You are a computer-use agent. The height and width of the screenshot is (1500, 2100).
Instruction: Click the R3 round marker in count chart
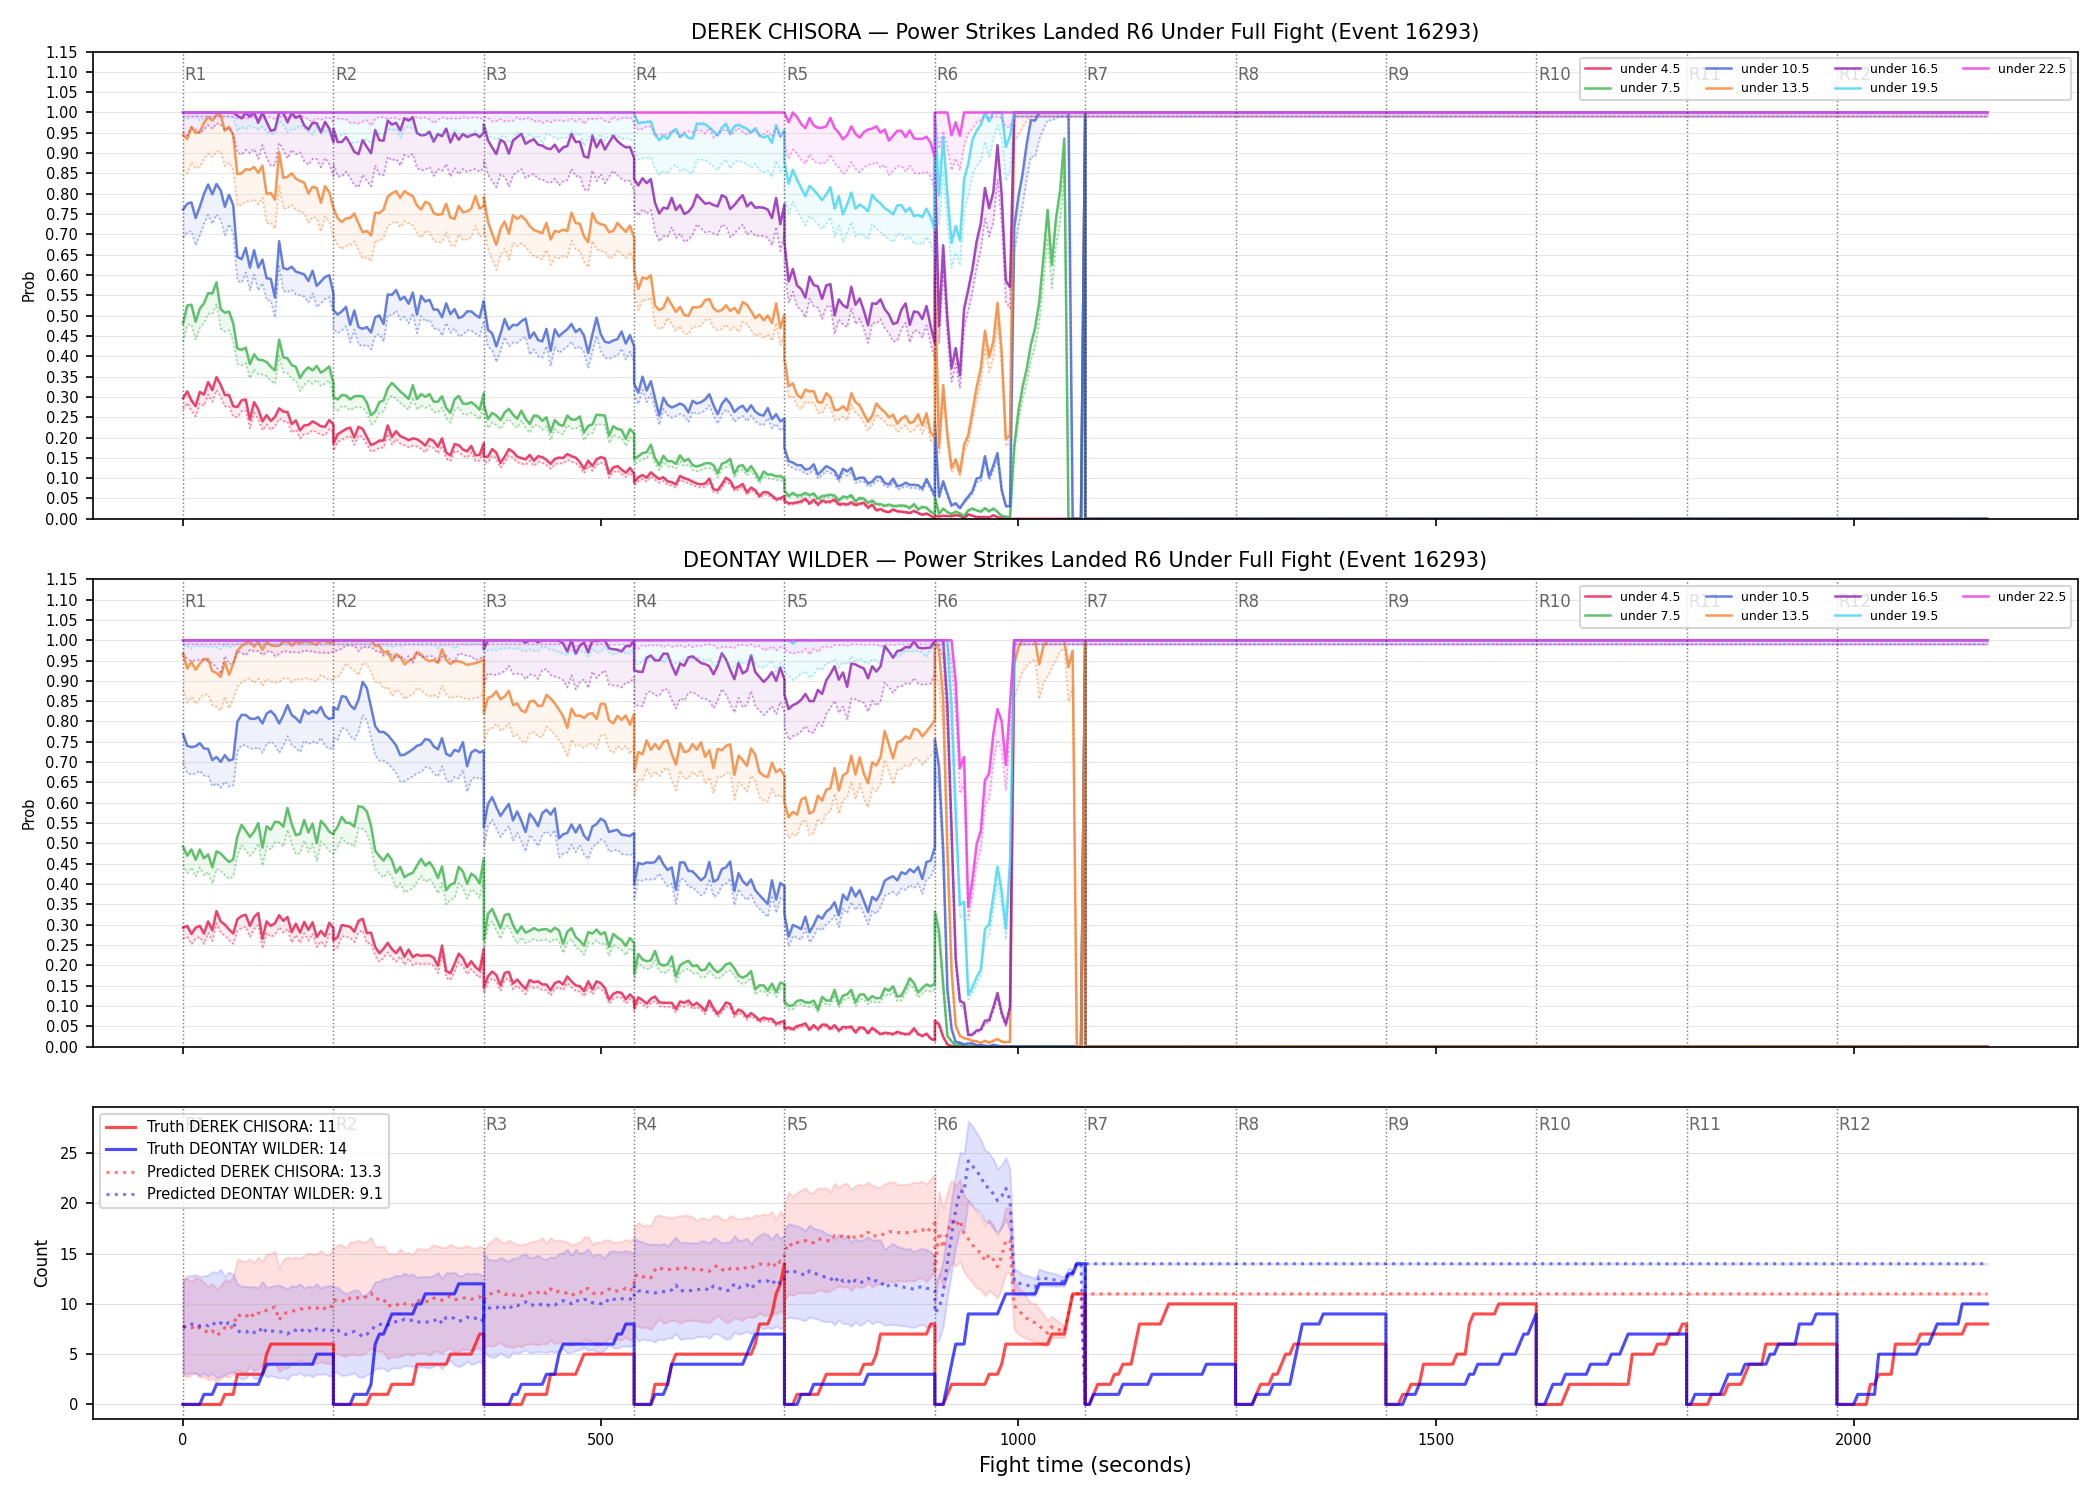496,1124
